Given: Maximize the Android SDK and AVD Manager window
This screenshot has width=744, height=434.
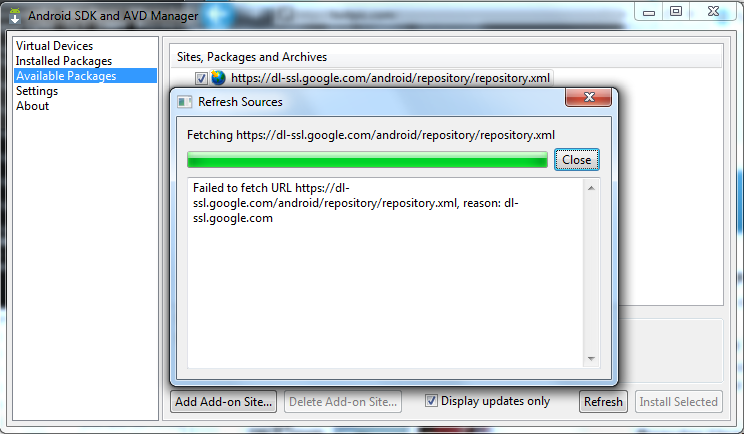Looking at the screenshot, I should [676, 12].
